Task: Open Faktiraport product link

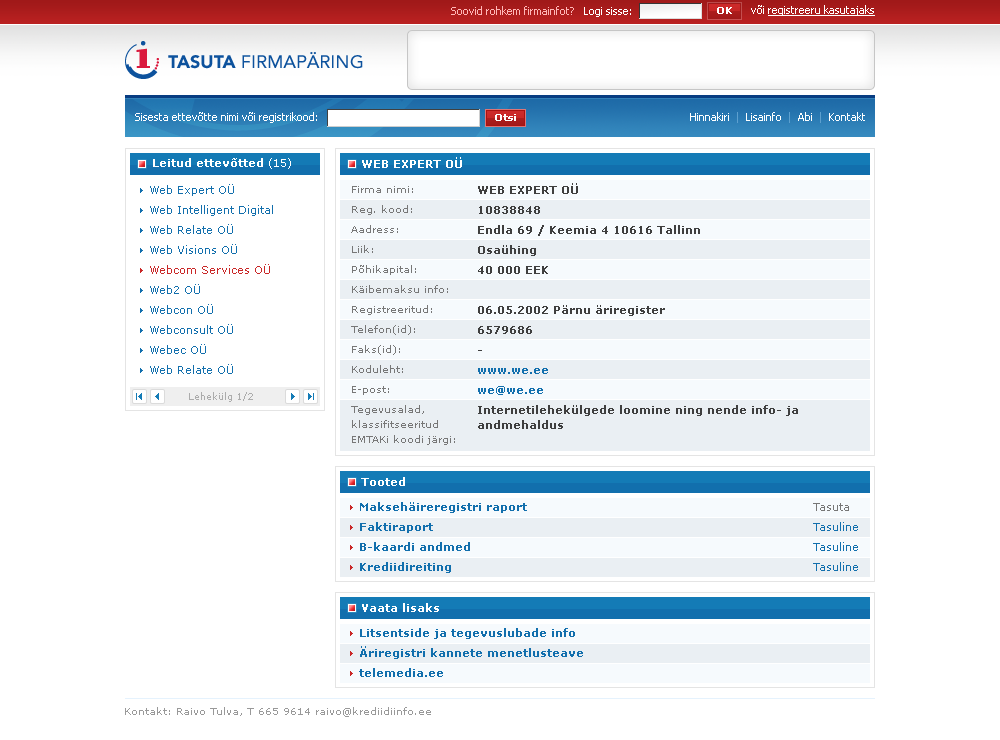Action: pos(395,527)
